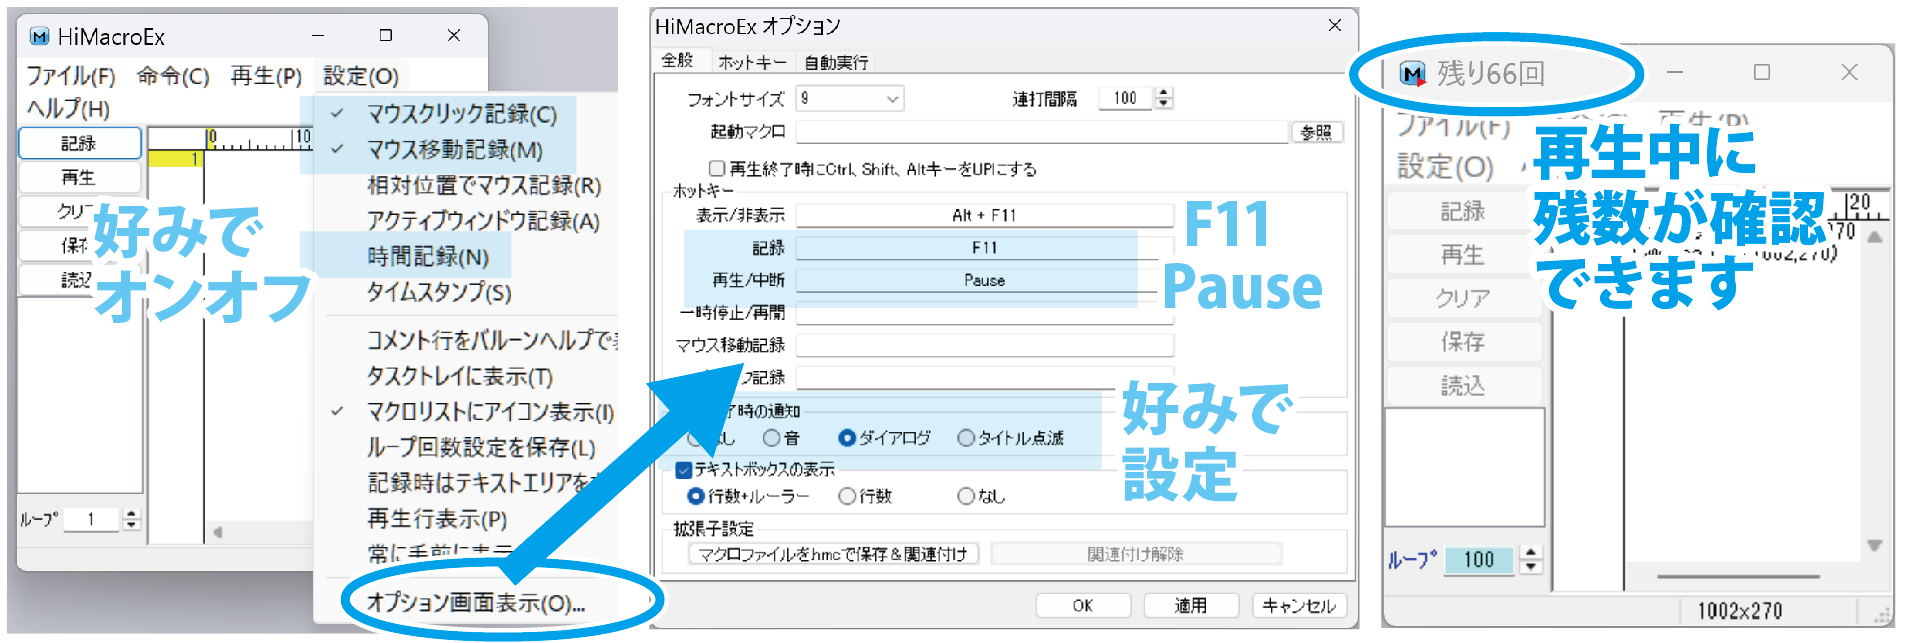Open ファイル(F) menu in left HiMacroEx window
Screen dimensions: 1907x643
coord(70,76)
